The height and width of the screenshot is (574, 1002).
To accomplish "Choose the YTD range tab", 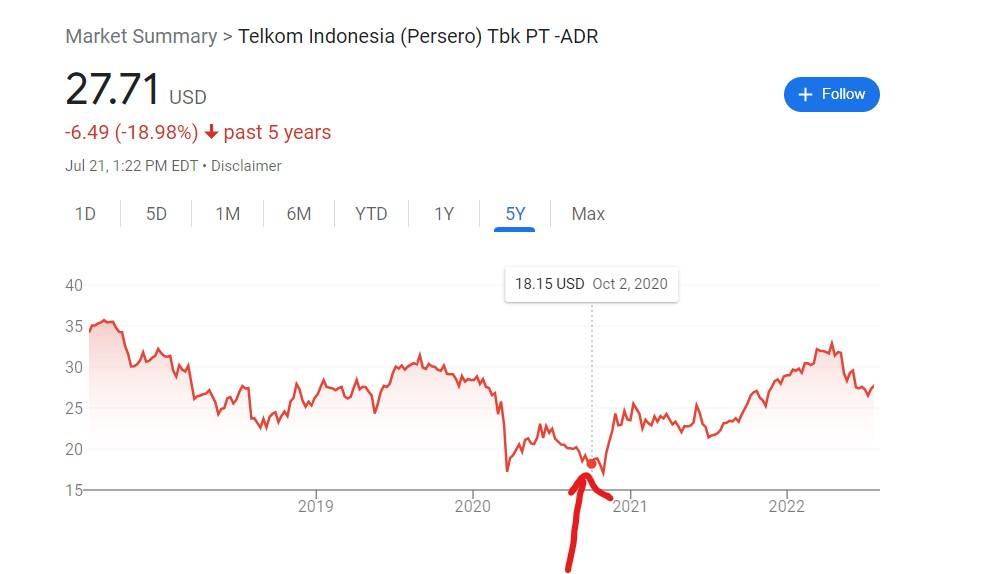I will coord(371,214).
